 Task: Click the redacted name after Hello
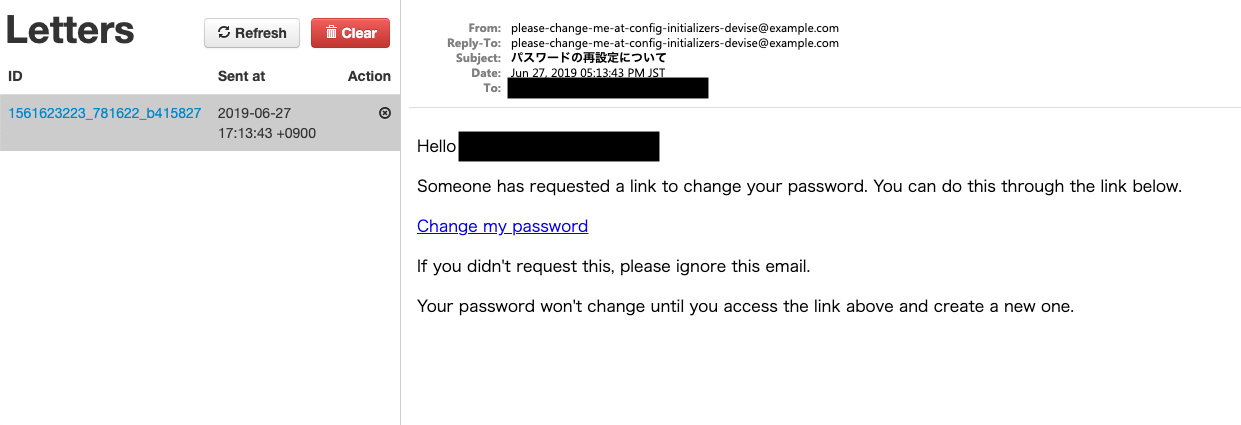(x=558, y=146)
